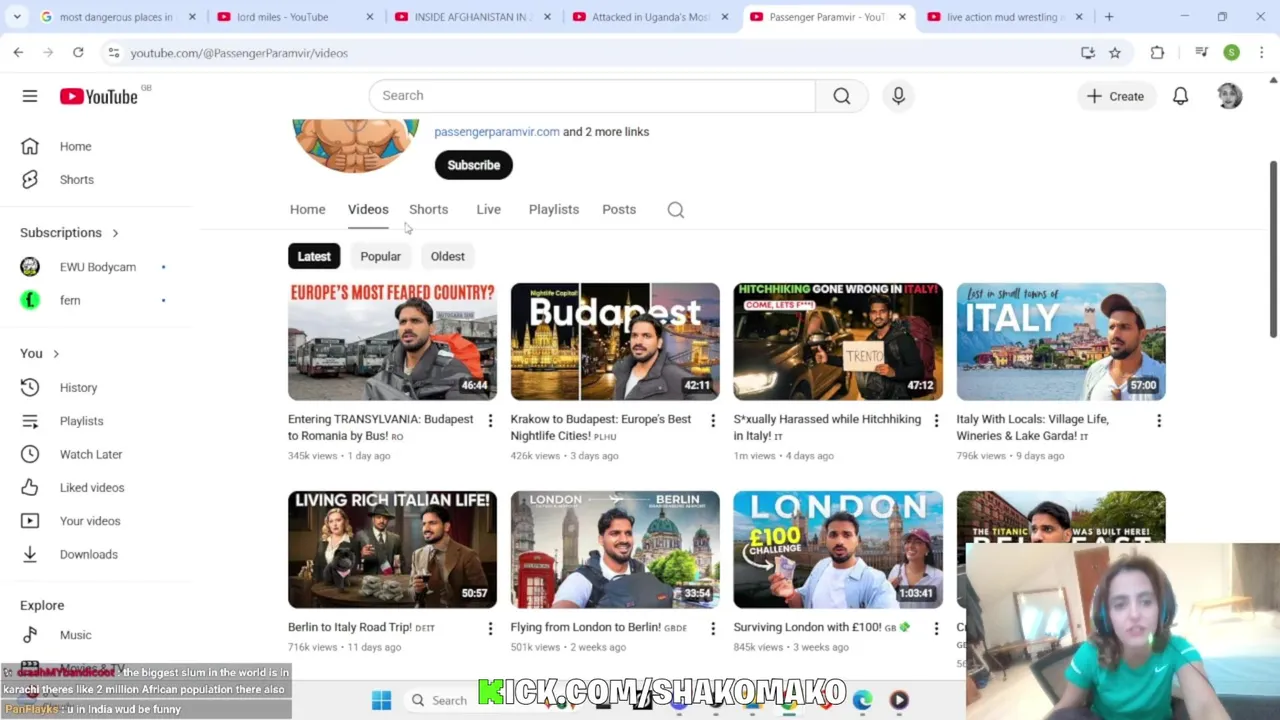
Task: Switch to channel Shorts tab
Action: (x=428, y=210)
